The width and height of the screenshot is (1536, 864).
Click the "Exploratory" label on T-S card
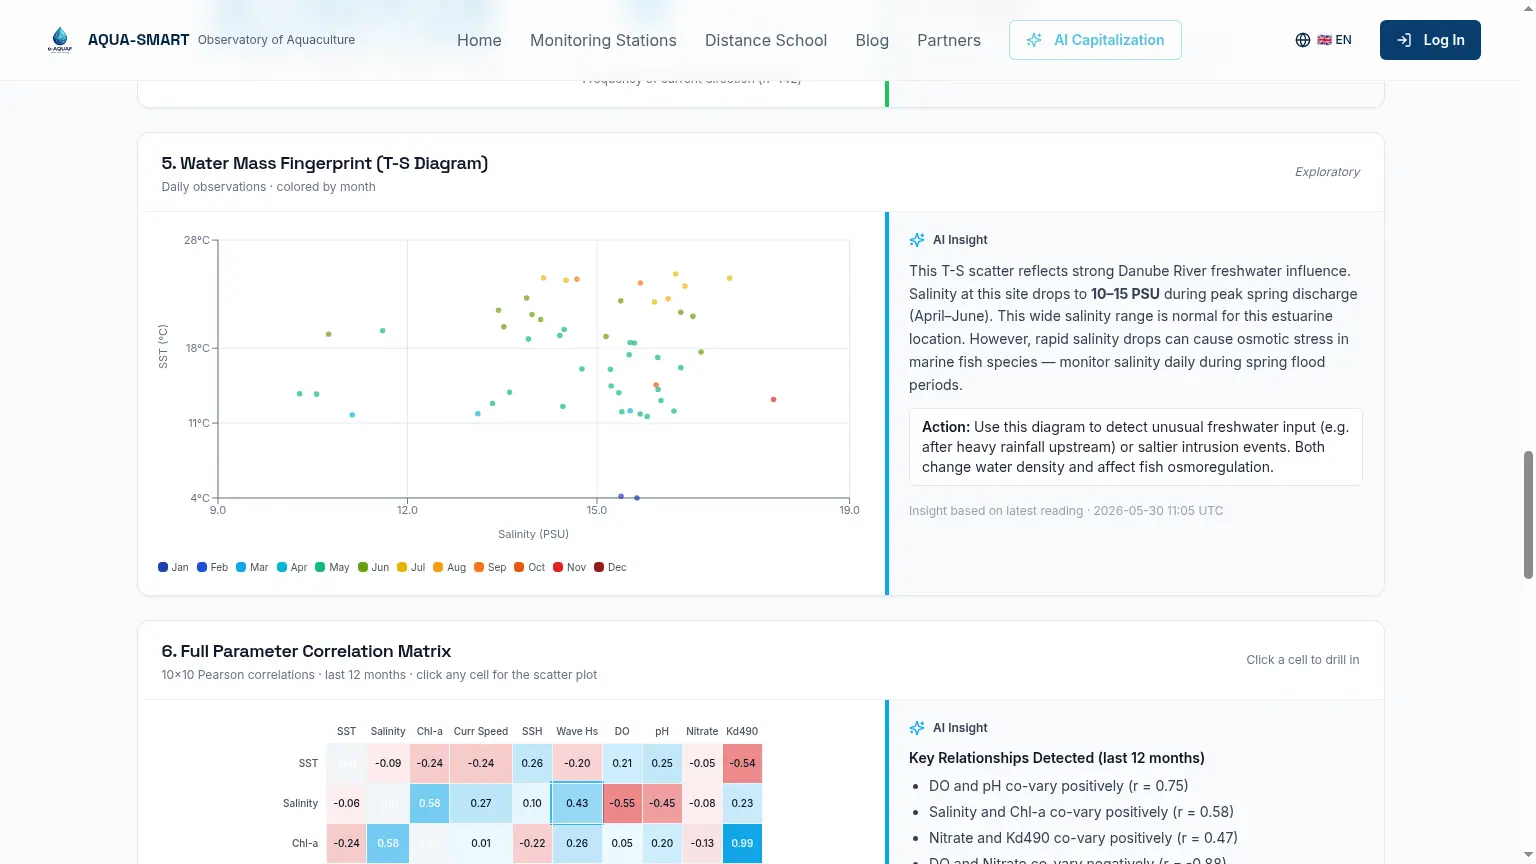coord(1327,172)
